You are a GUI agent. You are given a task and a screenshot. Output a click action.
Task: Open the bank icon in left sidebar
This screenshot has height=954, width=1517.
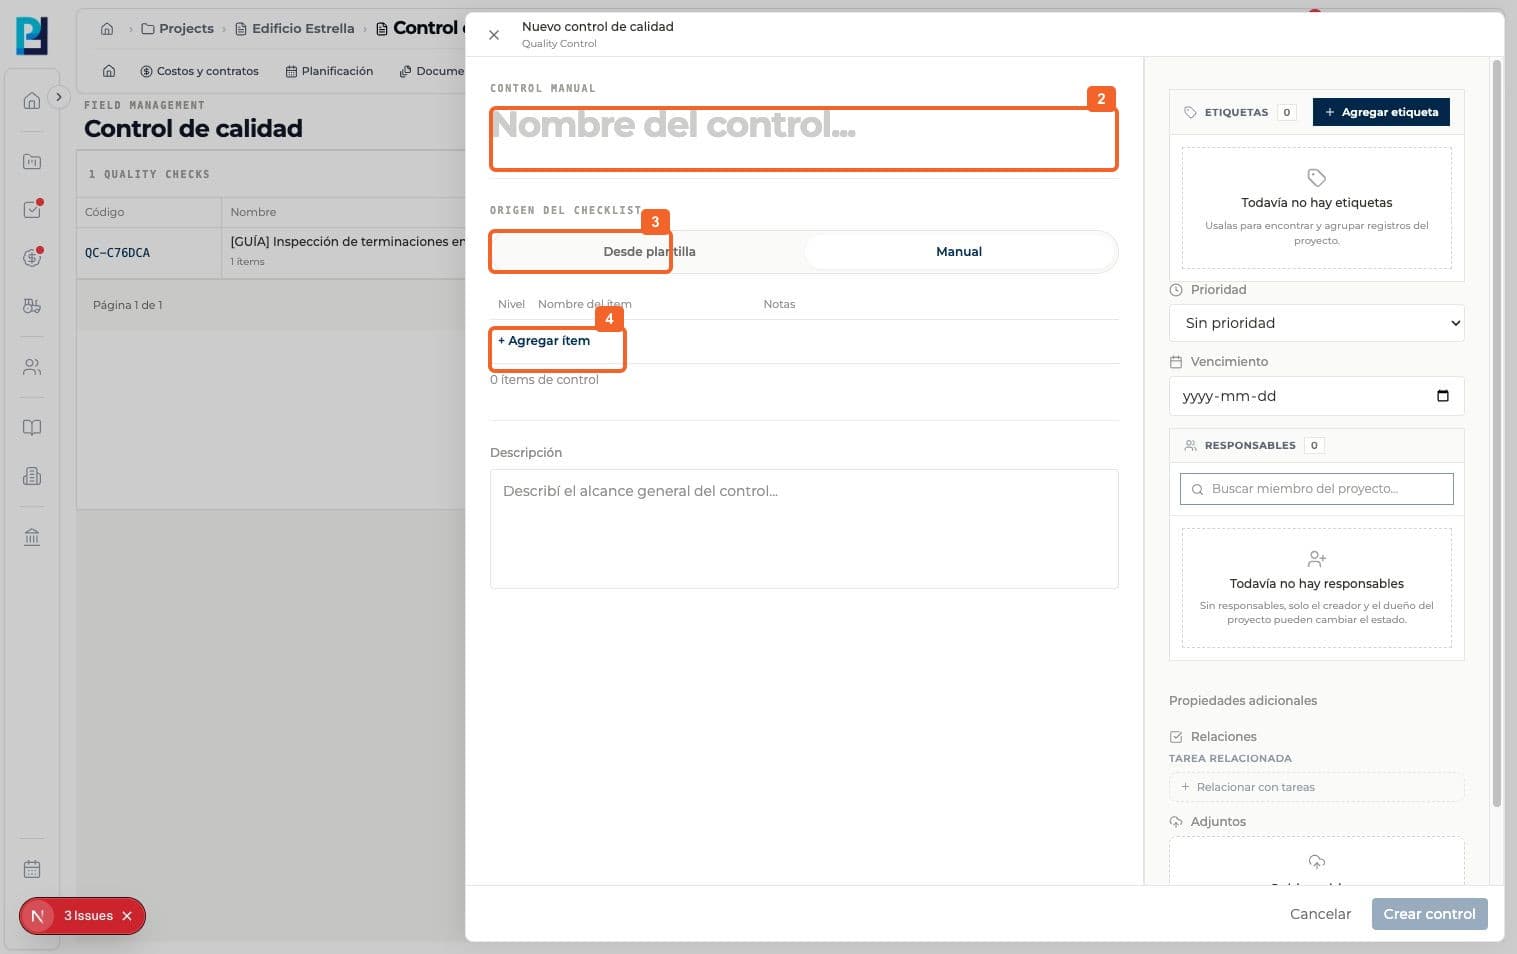[x=32, y=537]
